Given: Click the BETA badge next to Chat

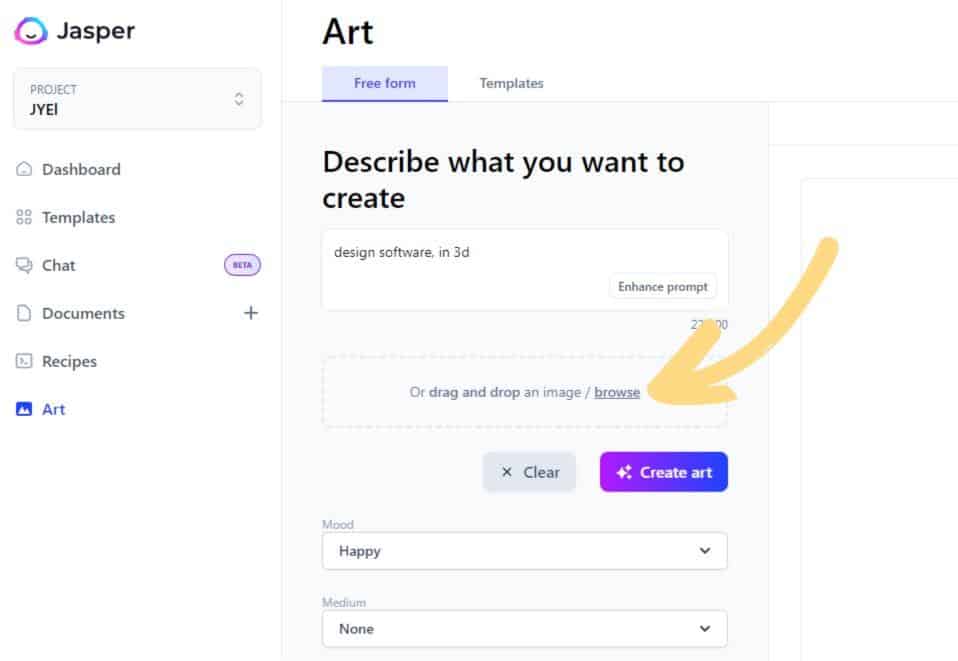Looking at the screenshot, I should click(243, 265).
